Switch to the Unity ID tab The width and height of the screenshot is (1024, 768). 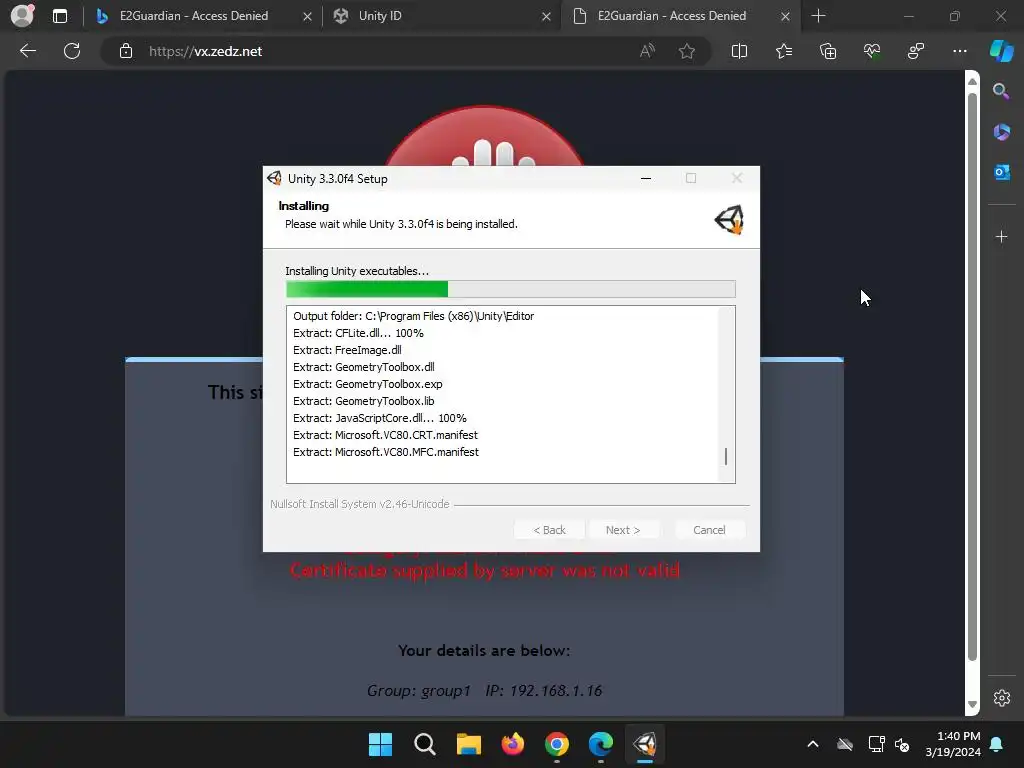coord(380,16)
